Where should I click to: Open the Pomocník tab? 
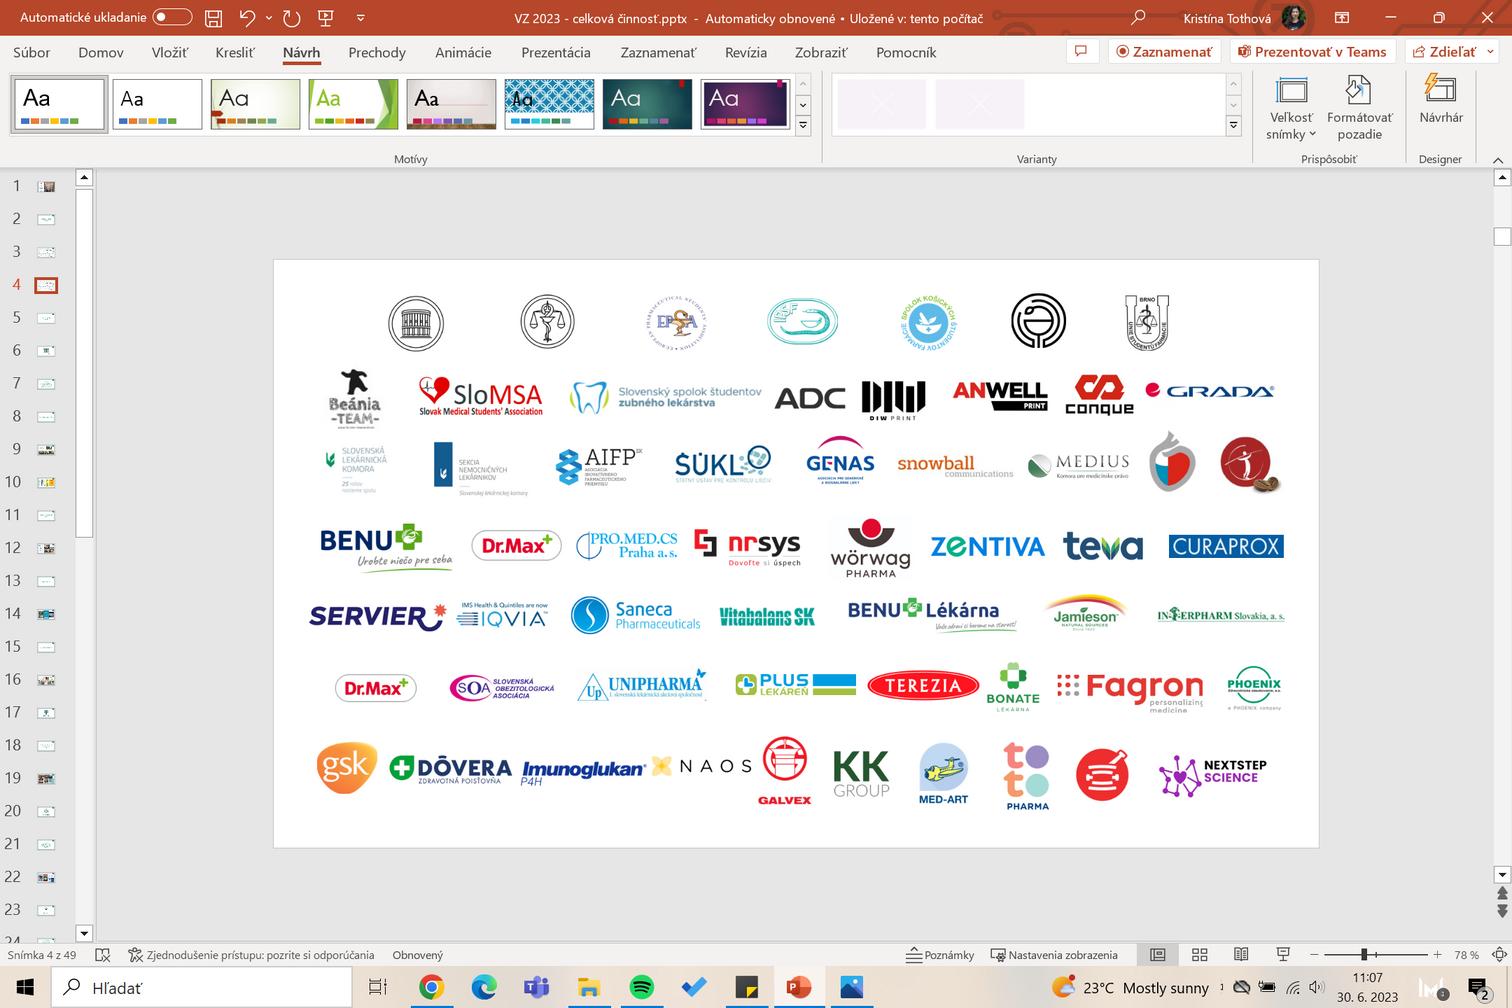(906, 52)
